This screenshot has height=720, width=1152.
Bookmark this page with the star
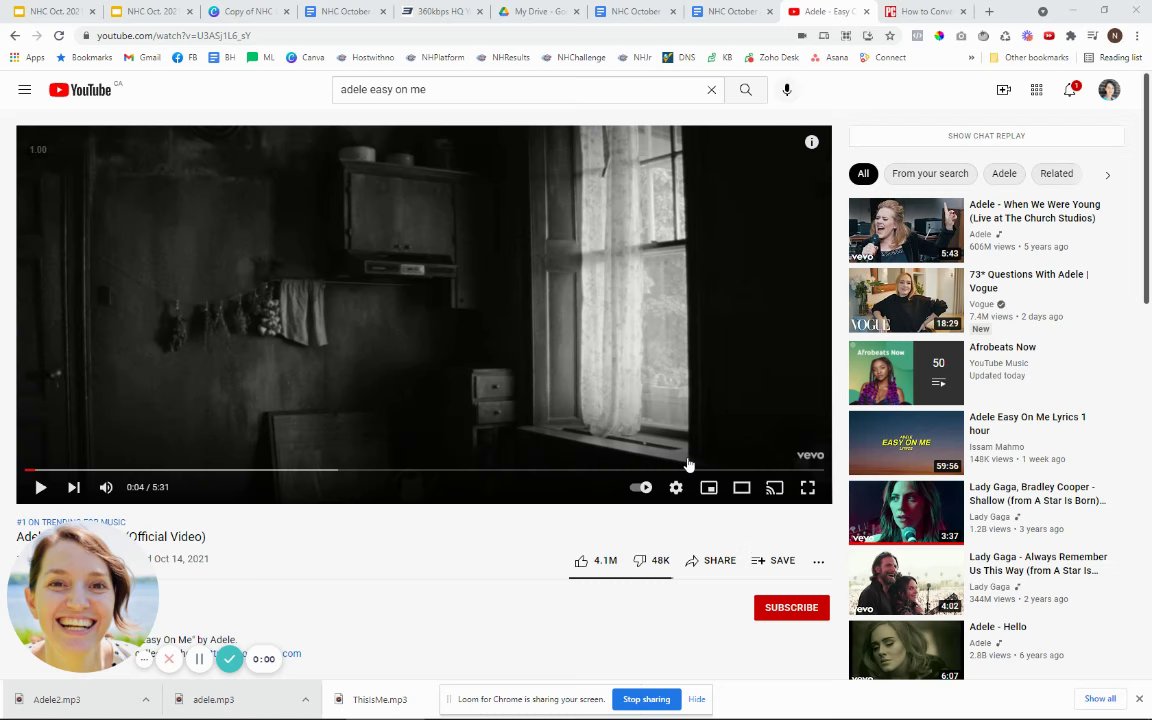click(x=890, y=35)
